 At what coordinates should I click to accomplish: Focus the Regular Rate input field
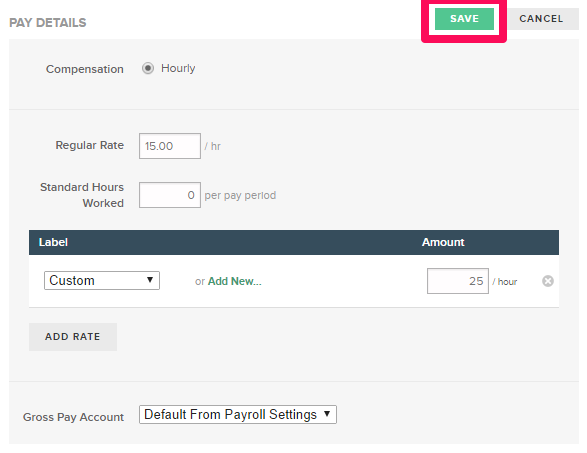[170, 146]
